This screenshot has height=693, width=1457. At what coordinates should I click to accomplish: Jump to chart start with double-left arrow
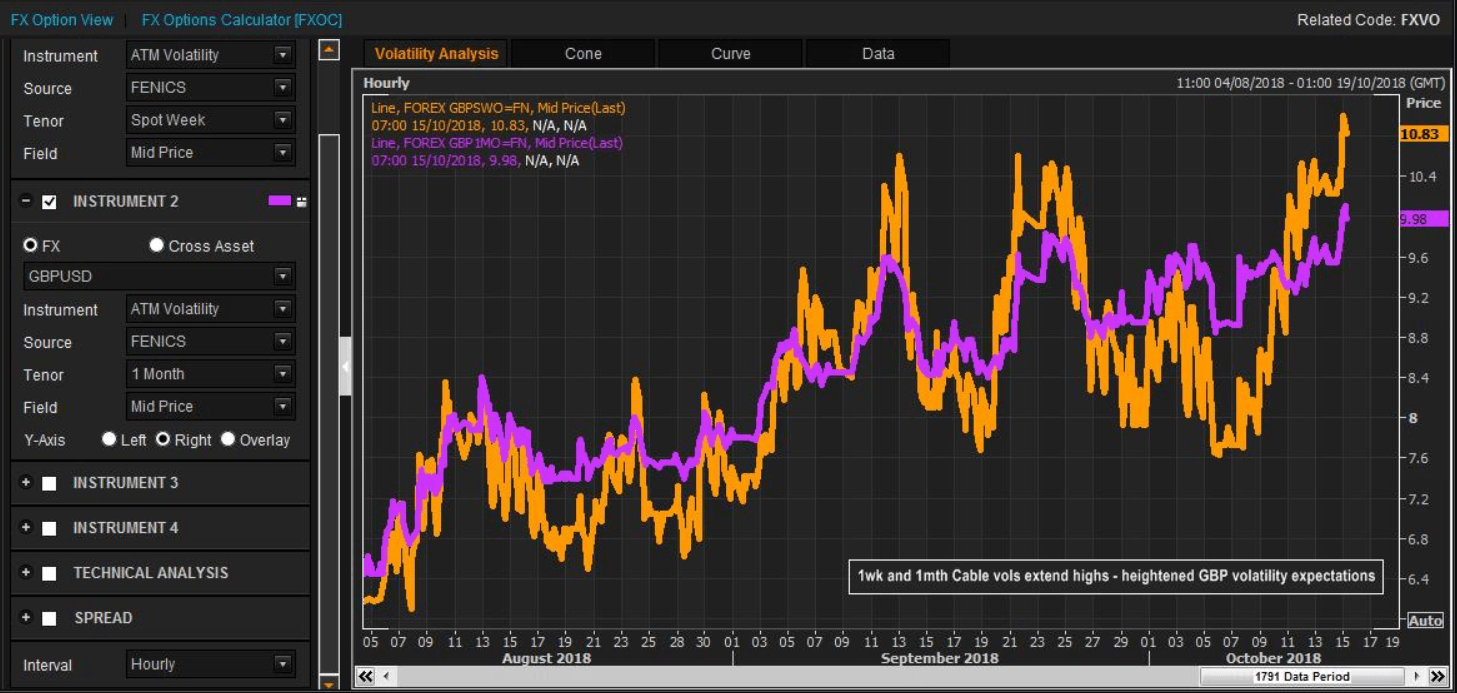pos(366,677)
